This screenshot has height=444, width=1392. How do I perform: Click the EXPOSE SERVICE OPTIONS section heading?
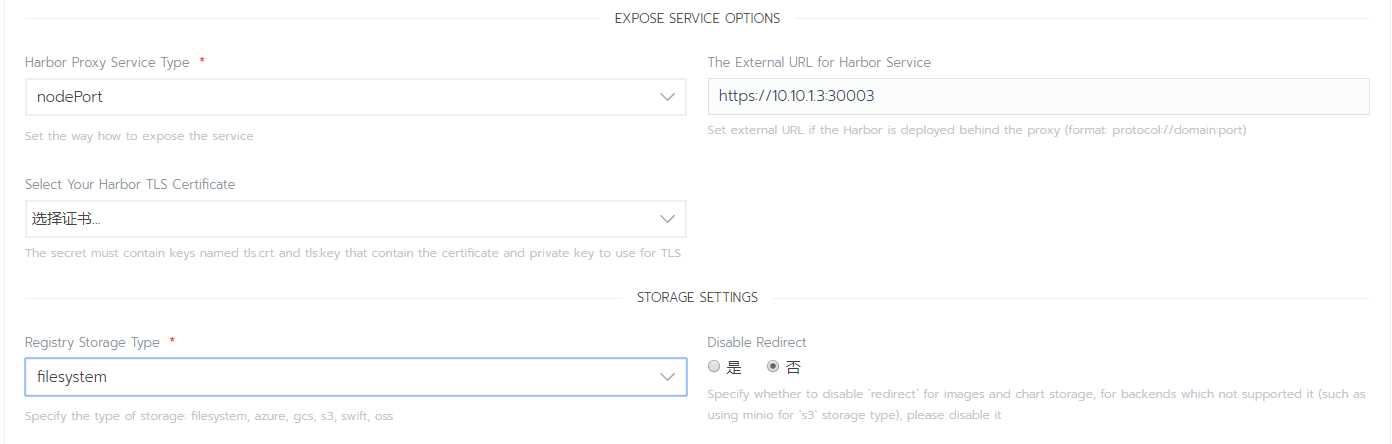click(x=697, y=18)
